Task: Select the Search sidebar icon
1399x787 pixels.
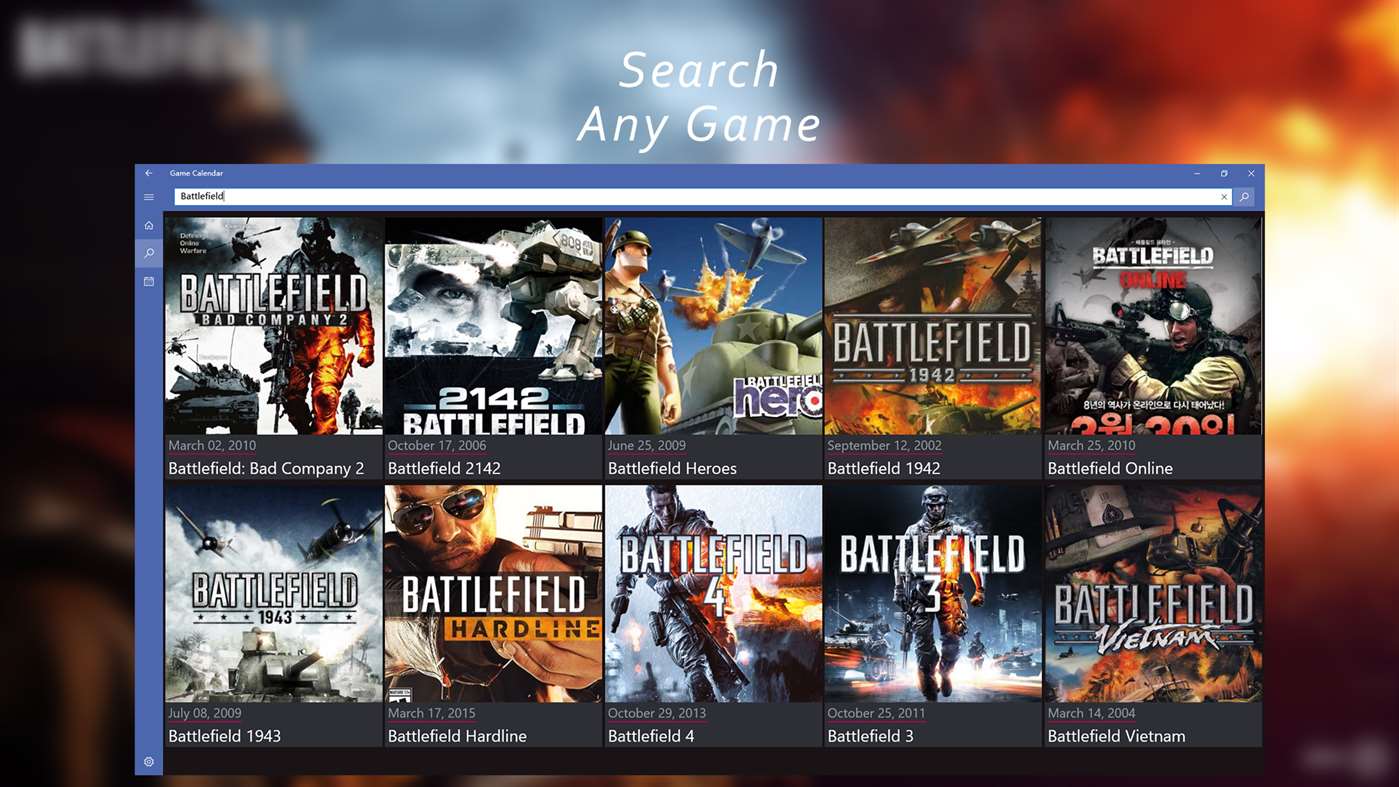Action: (x=149, y=253)
